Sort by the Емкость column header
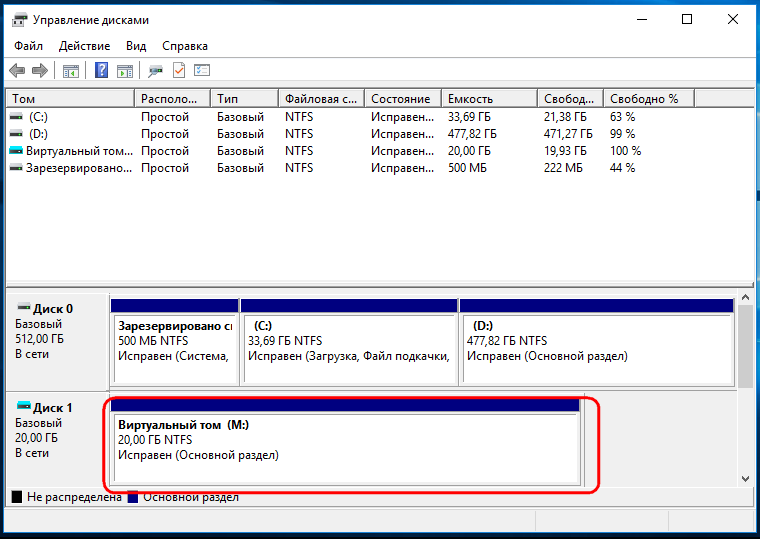The height and width of the screenshot is (539, 760). click(490, 99)
